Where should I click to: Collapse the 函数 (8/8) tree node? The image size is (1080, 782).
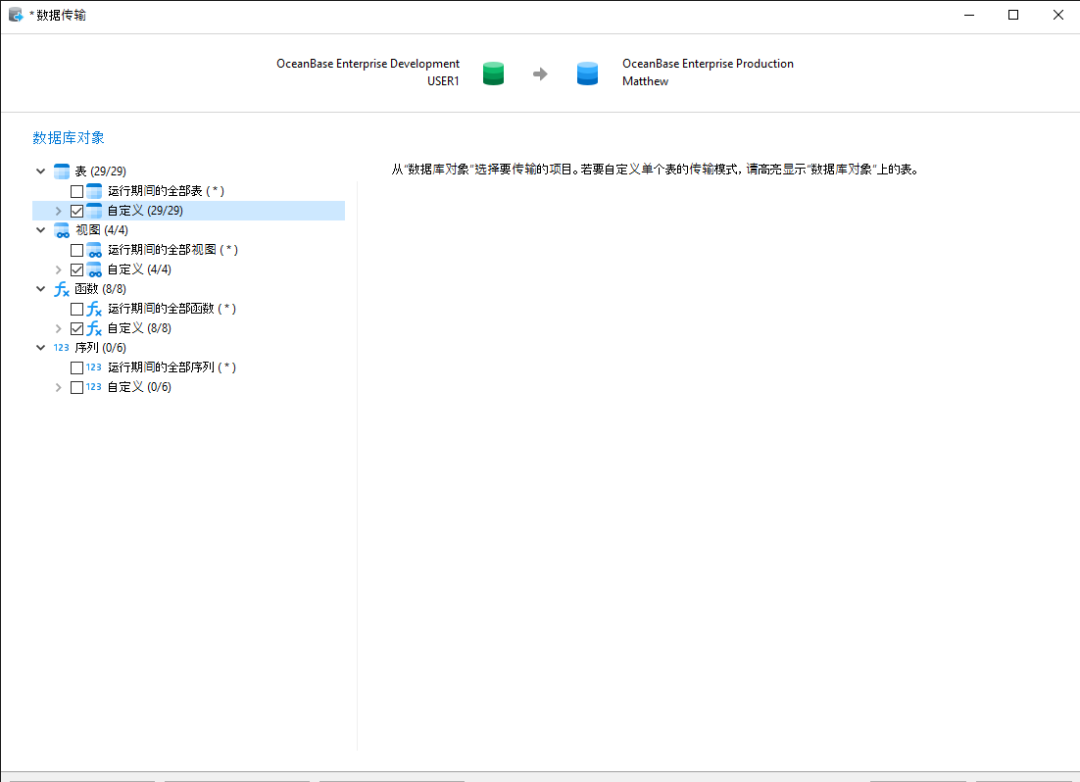click(x=41, y=289)
